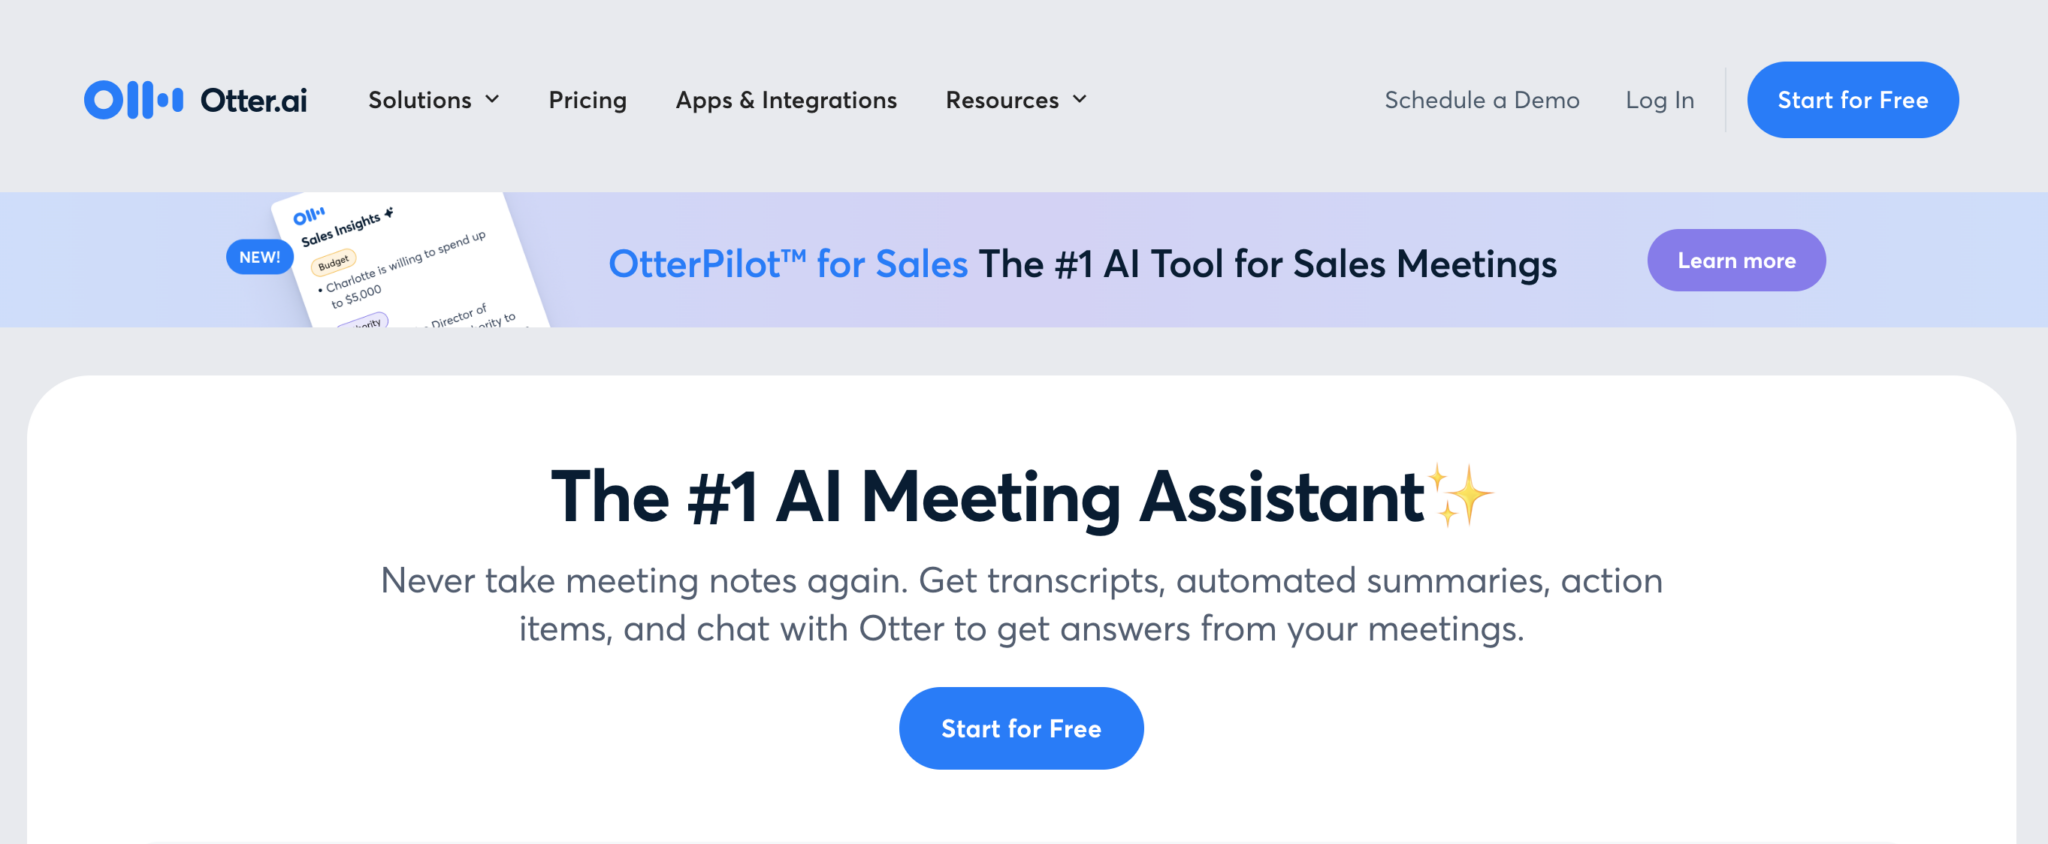The width and height of the screenshot is (2048, 844).
Task: Select Apps & Integrations from navigation
Action: point(786,99)
